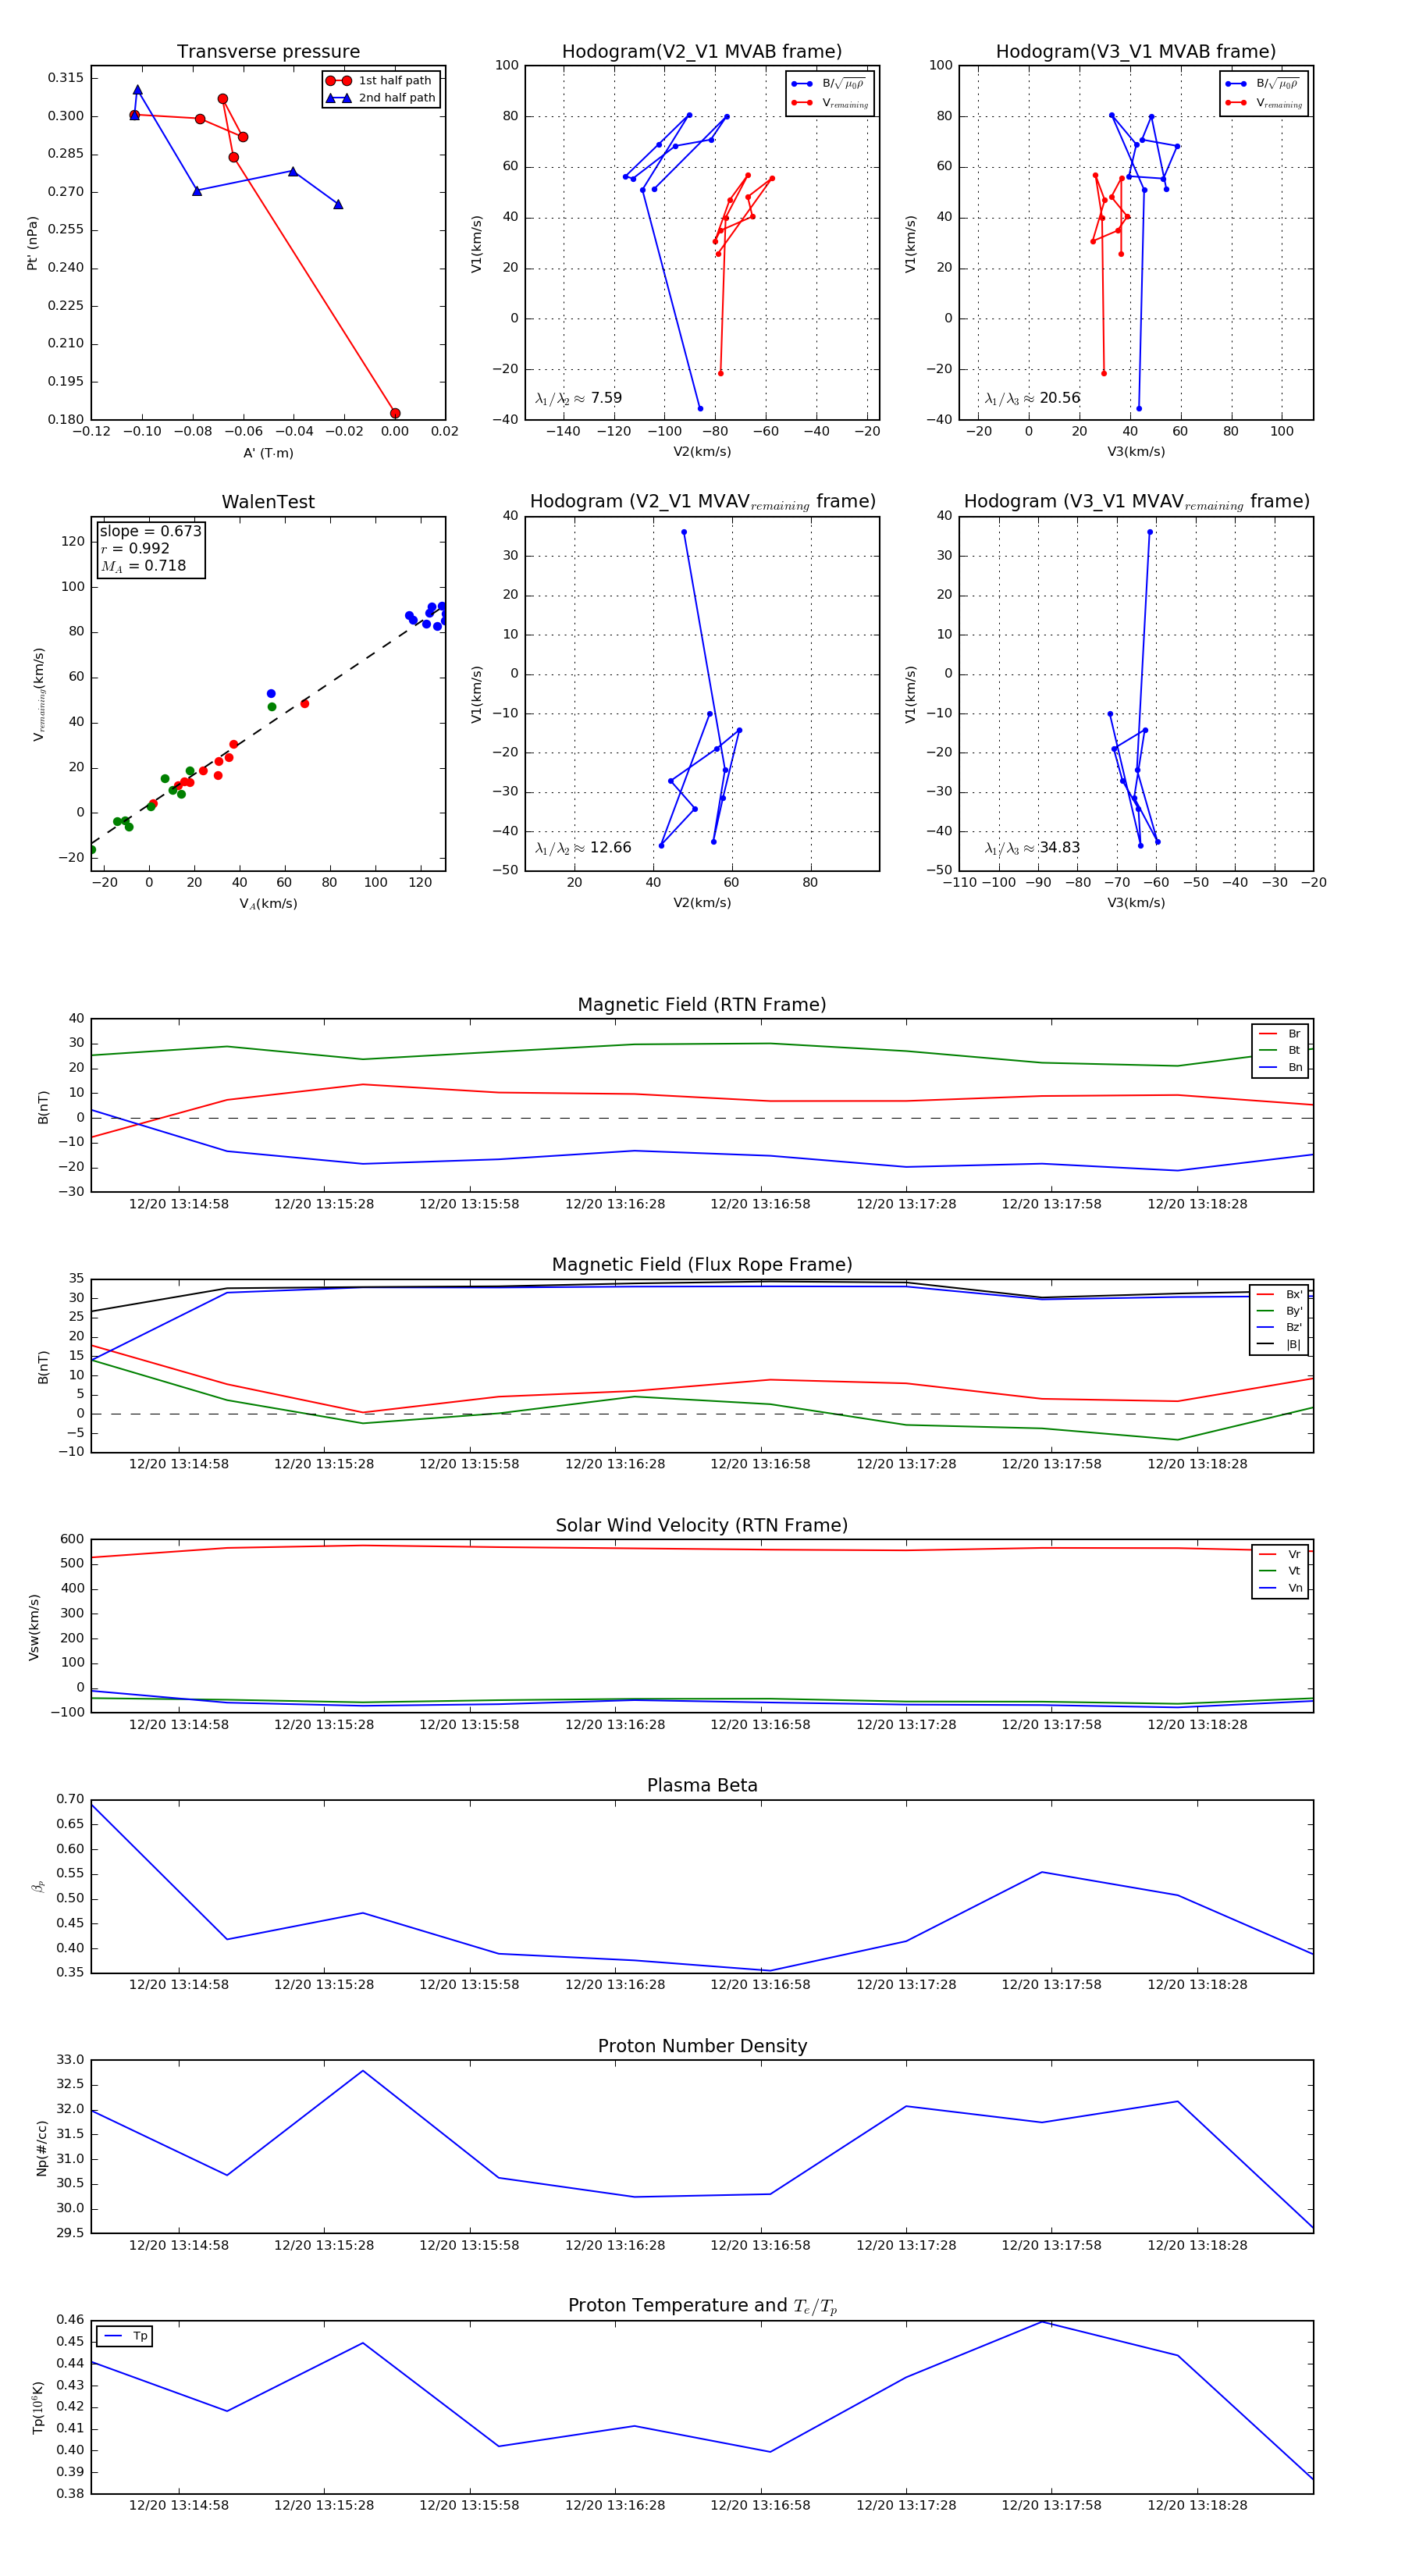
Task: Select the "Bt" legend entry
Action: 1280,1051
